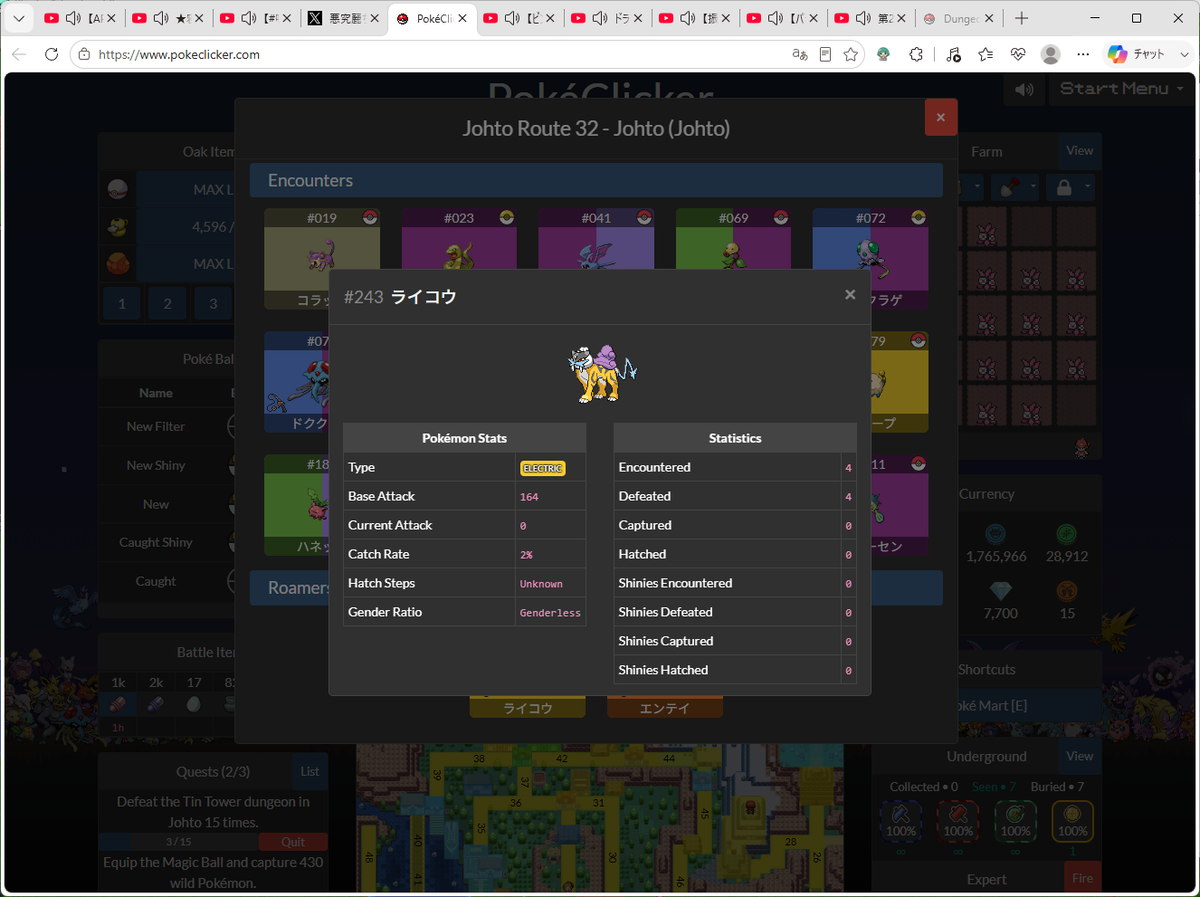Screen dimensions: 1200x897
Task: Mute the first YouTube tab 【AI
Action: pos(74,19)
